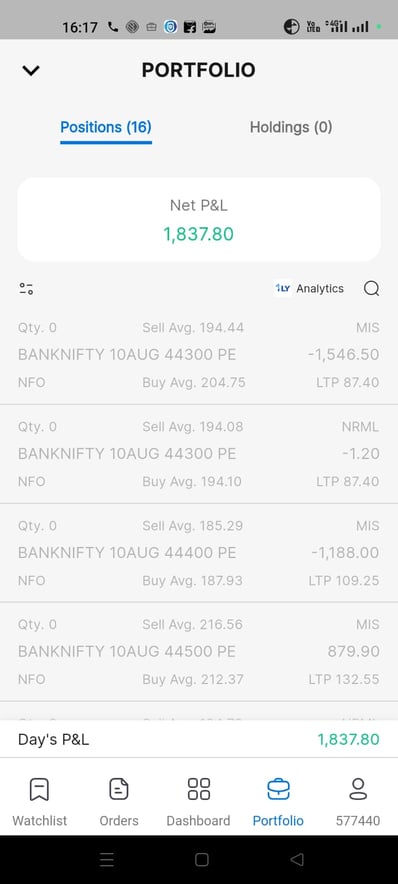Select the Portfolio briefcase icon
Image resolution: width=398 pixels, height=884 pixels.
click(x=278, y=789)
